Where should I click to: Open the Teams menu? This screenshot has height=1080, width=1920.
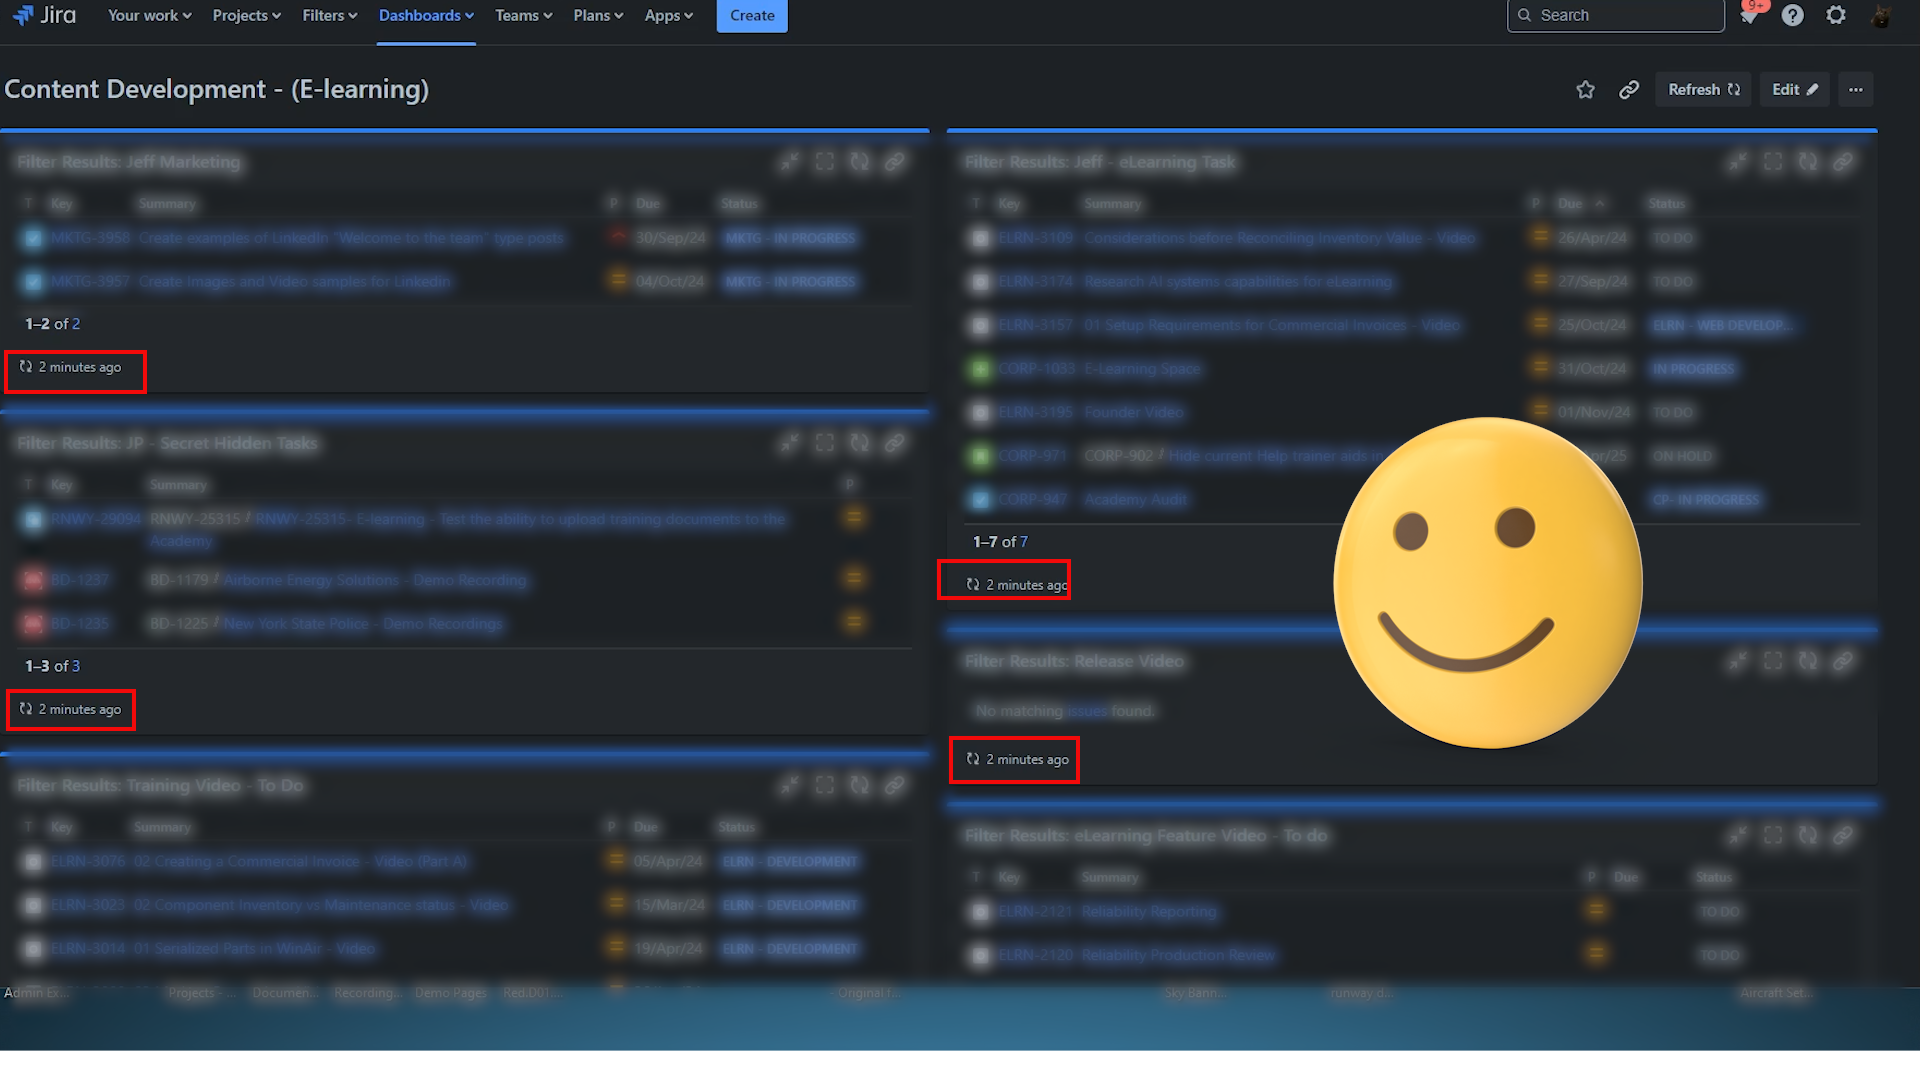pos(523,16)
